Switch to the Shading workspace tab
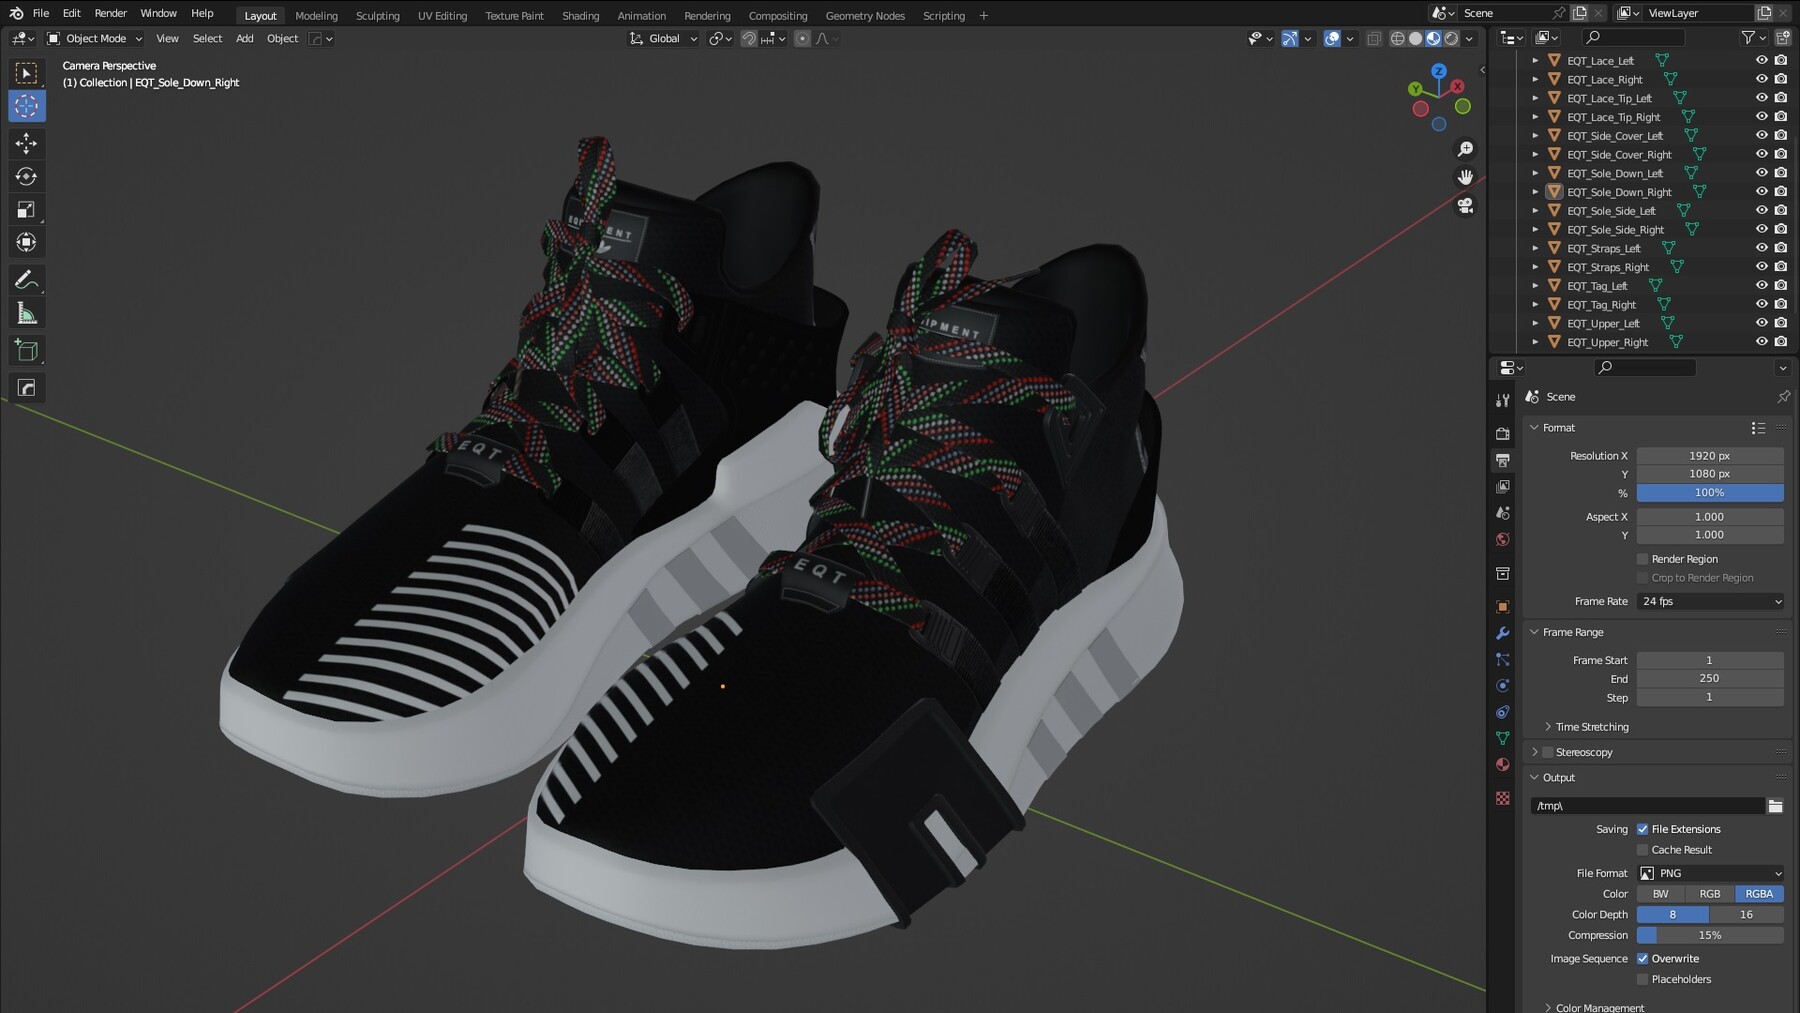 580,16
